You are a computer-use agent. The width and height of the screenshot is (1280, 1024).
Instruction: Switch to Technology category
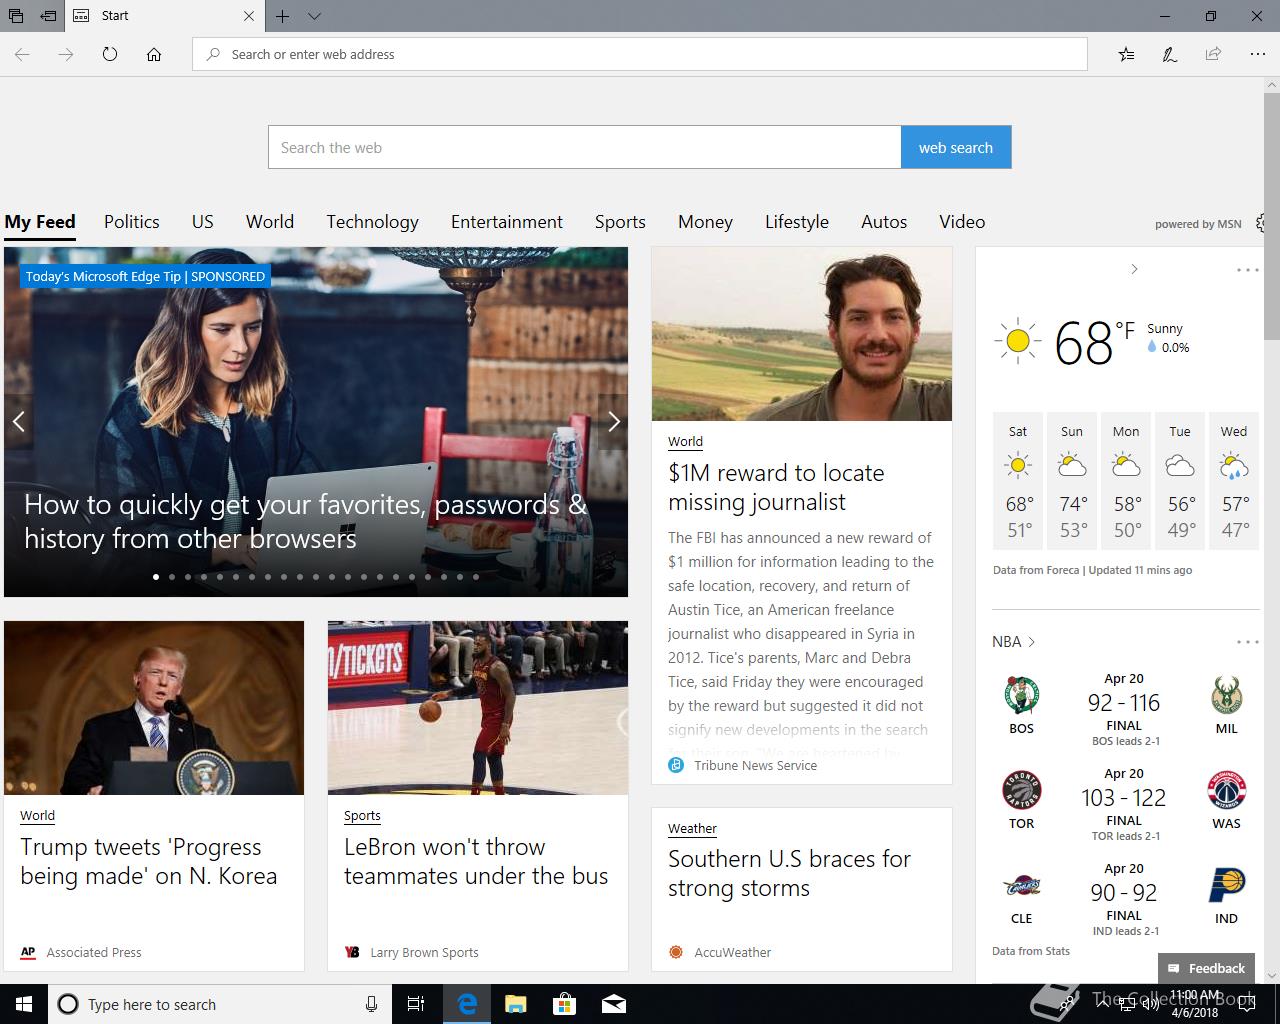(x=372, y=222)
